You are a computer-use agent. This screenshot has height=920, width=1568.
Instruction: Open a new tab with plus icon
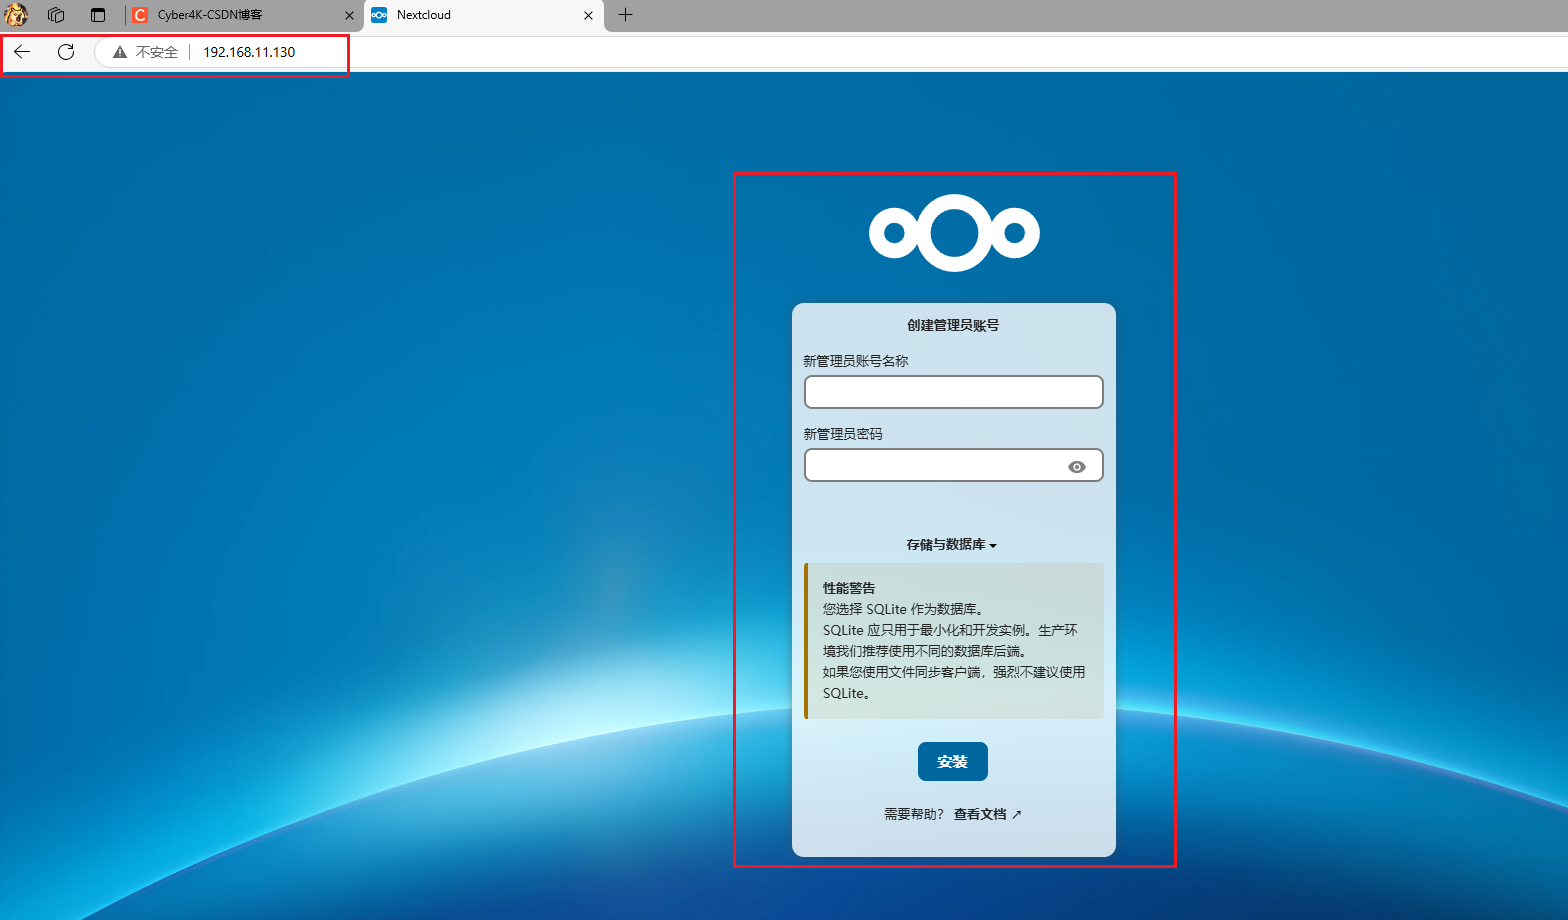tap(626, 15)
